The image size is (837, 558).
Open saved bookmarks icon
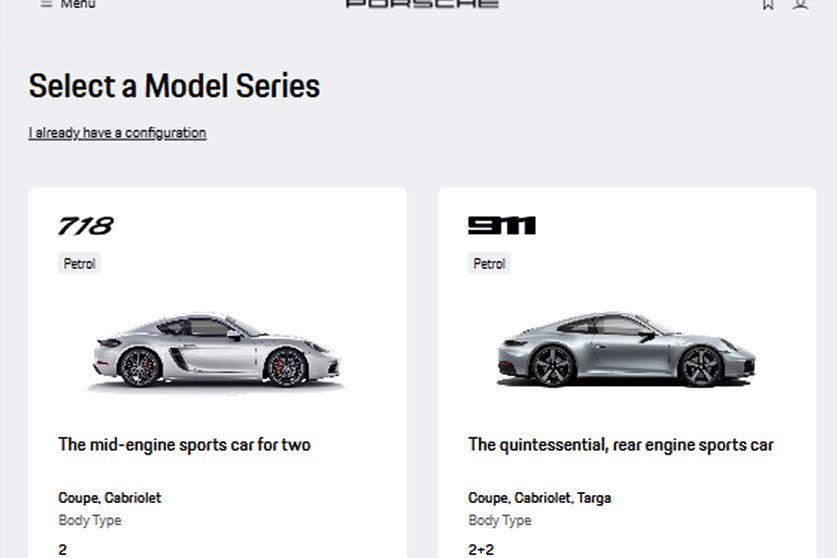768,4
